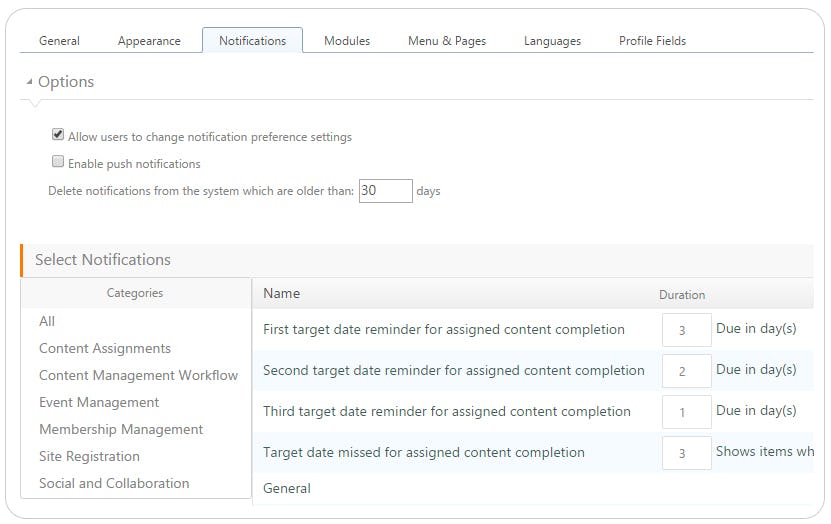Open the General tab
This screenshot has width=831, height=524.
(59, 41)
